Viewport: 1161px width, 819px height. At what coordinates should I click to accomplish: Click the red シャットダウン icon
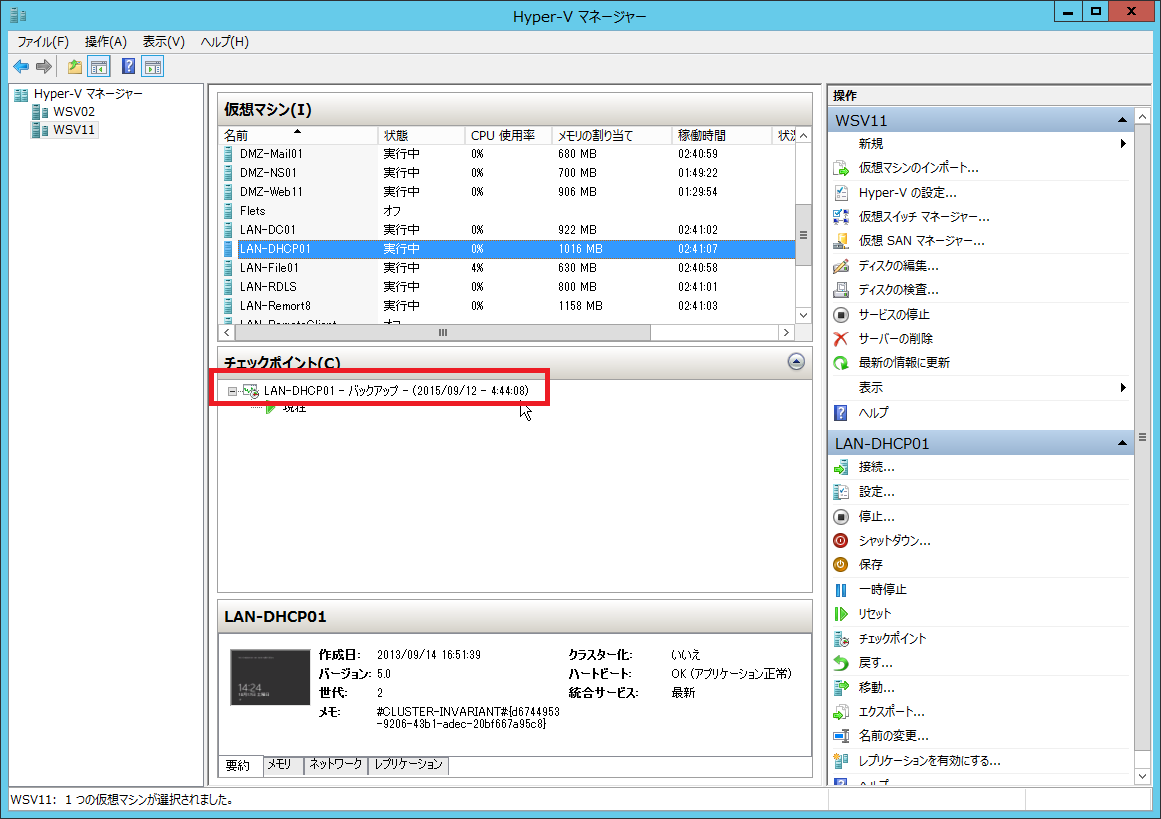click(841, 541)
